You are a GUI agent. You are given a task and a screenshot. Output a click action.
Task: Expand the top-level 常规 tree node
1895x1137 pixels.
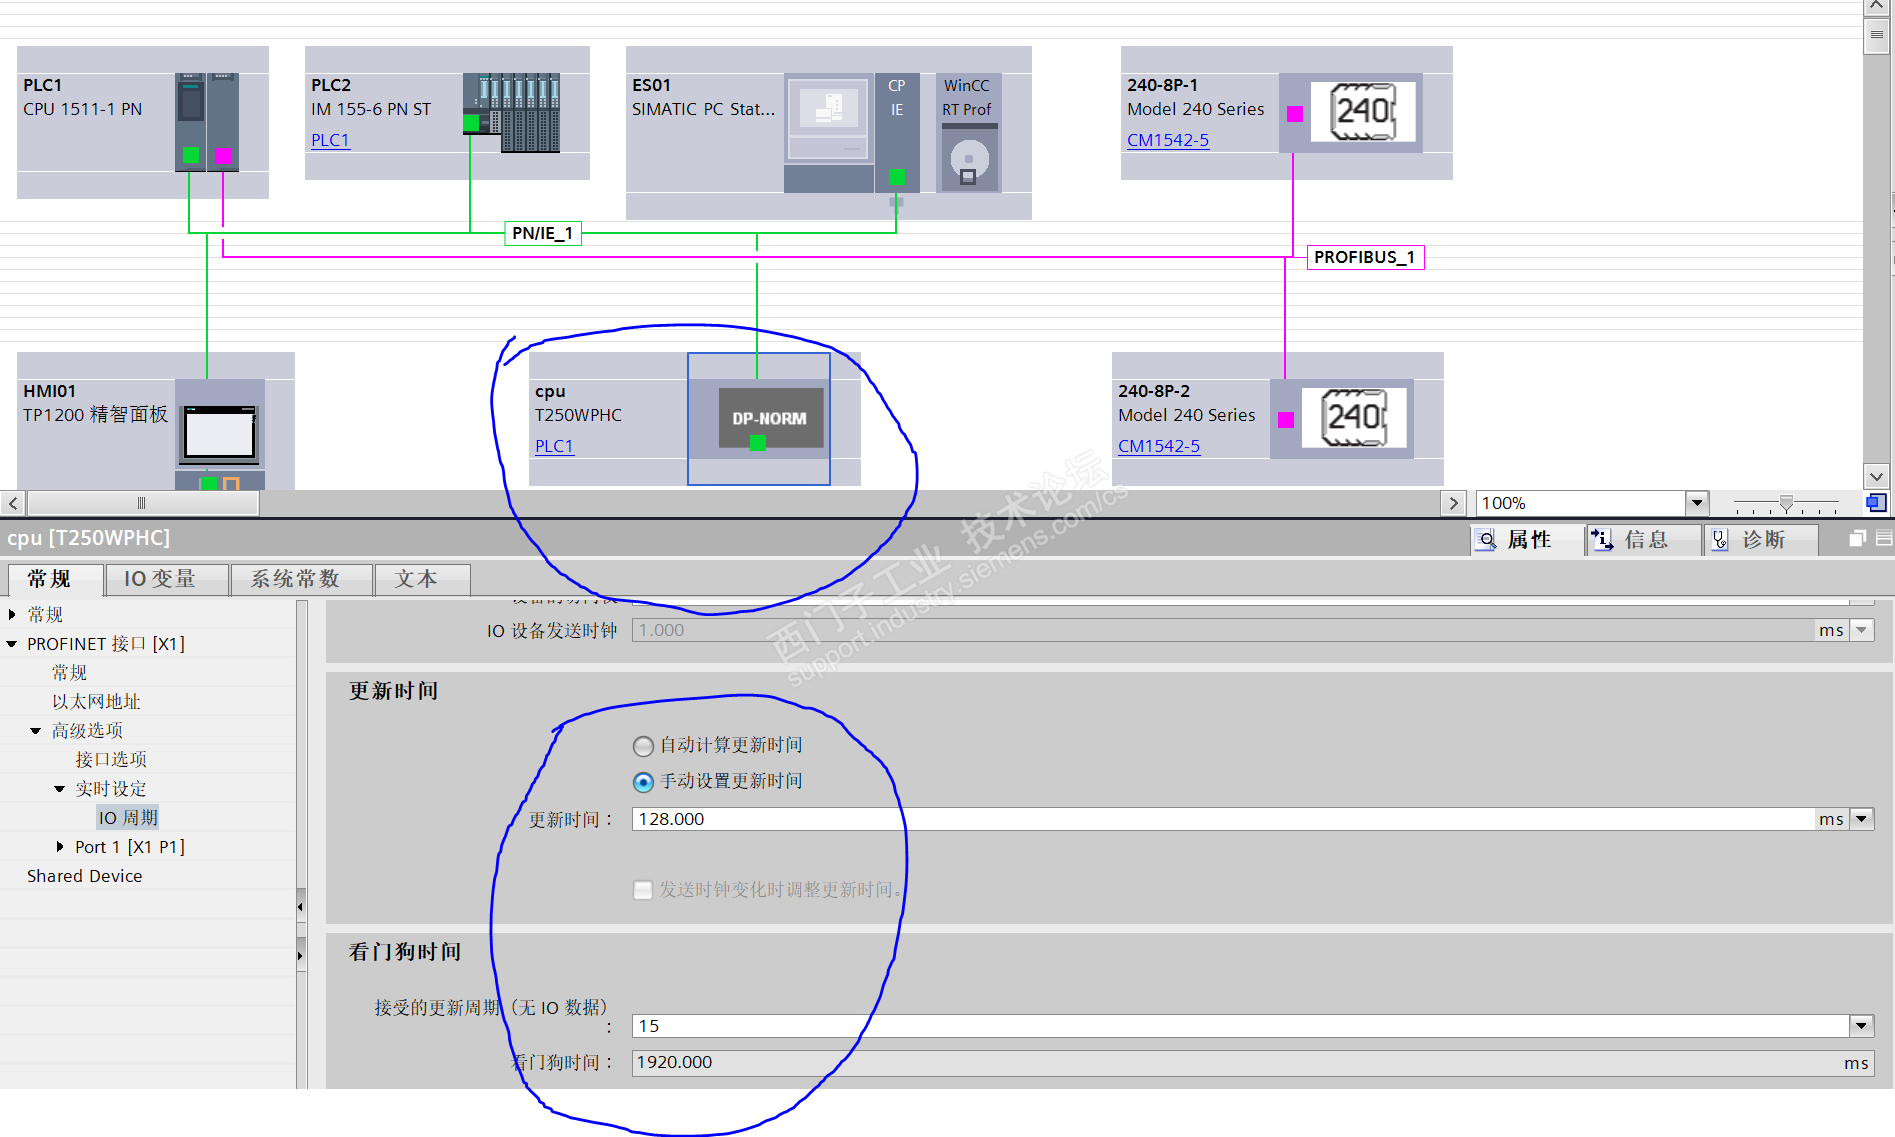[x=12, y=614]
